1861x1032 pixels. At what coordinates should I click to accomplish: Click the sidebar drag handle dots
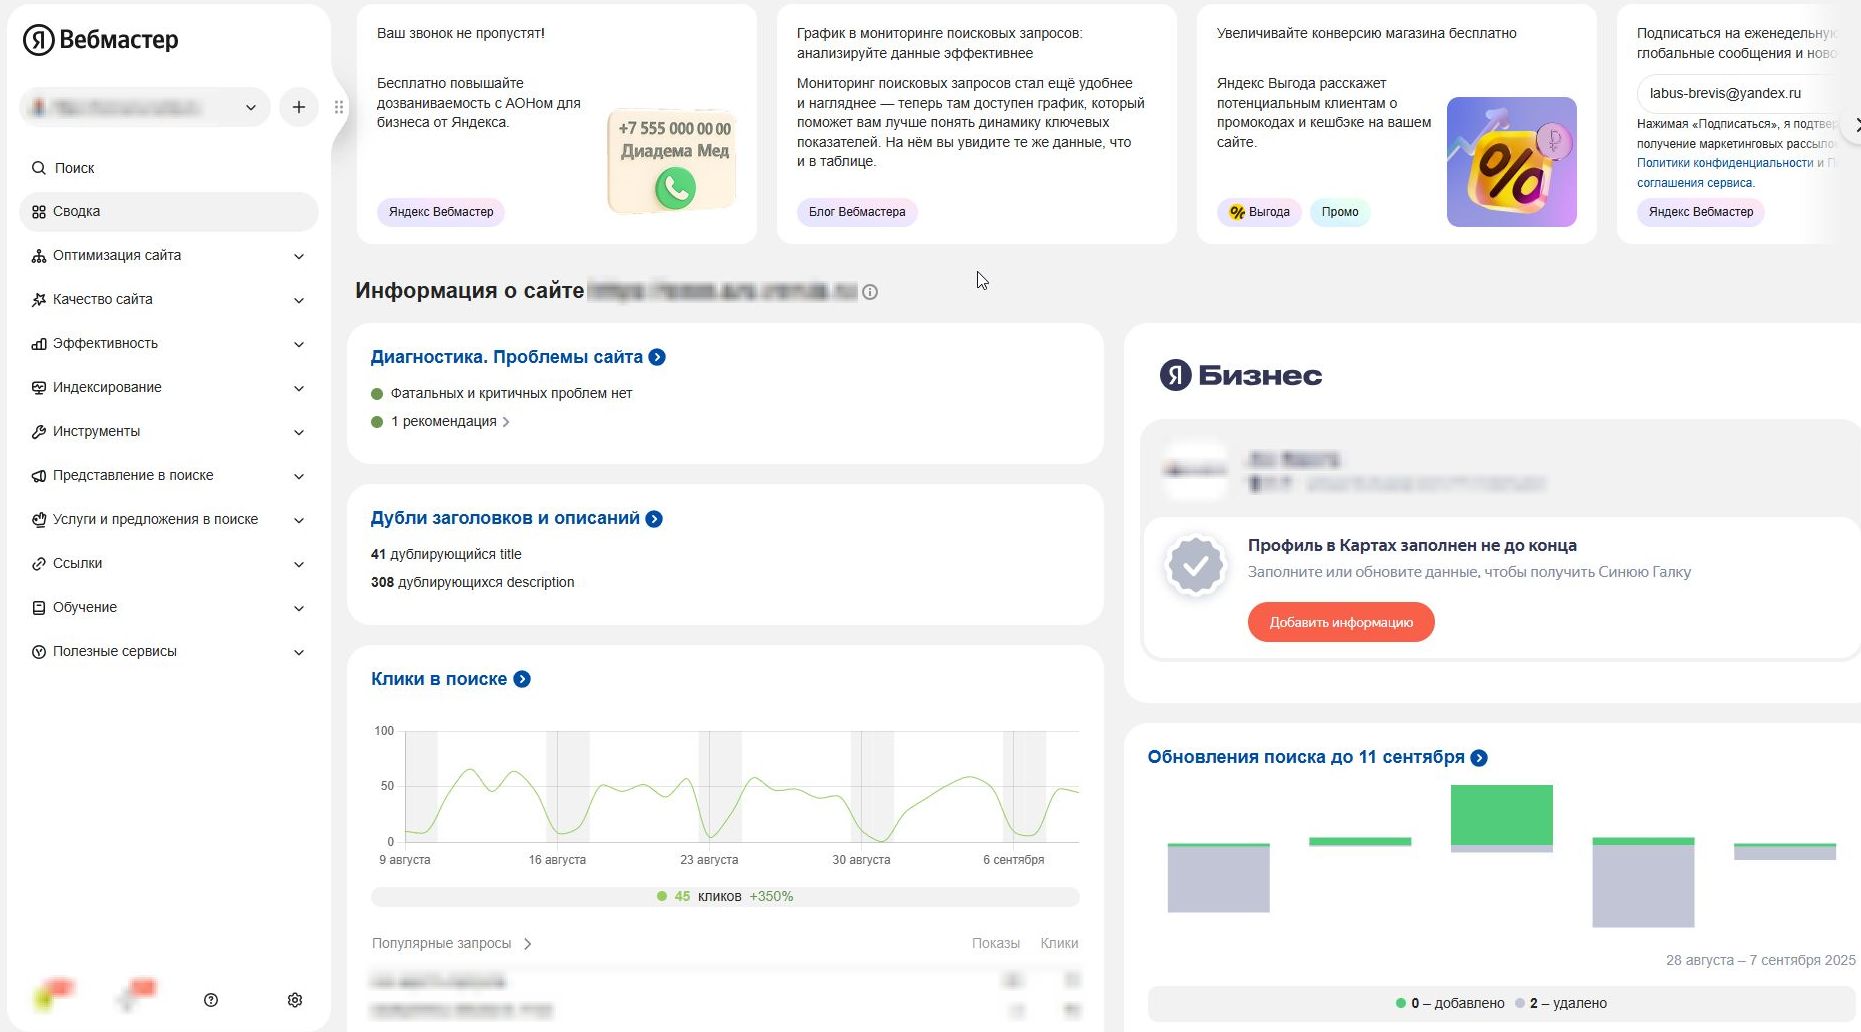339,107
